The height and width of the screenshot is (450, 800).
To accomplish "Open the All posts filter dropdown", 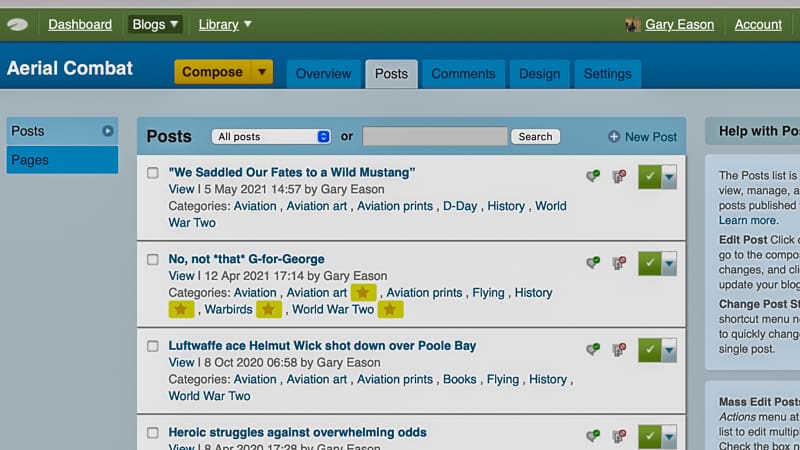I will point(271,137).
